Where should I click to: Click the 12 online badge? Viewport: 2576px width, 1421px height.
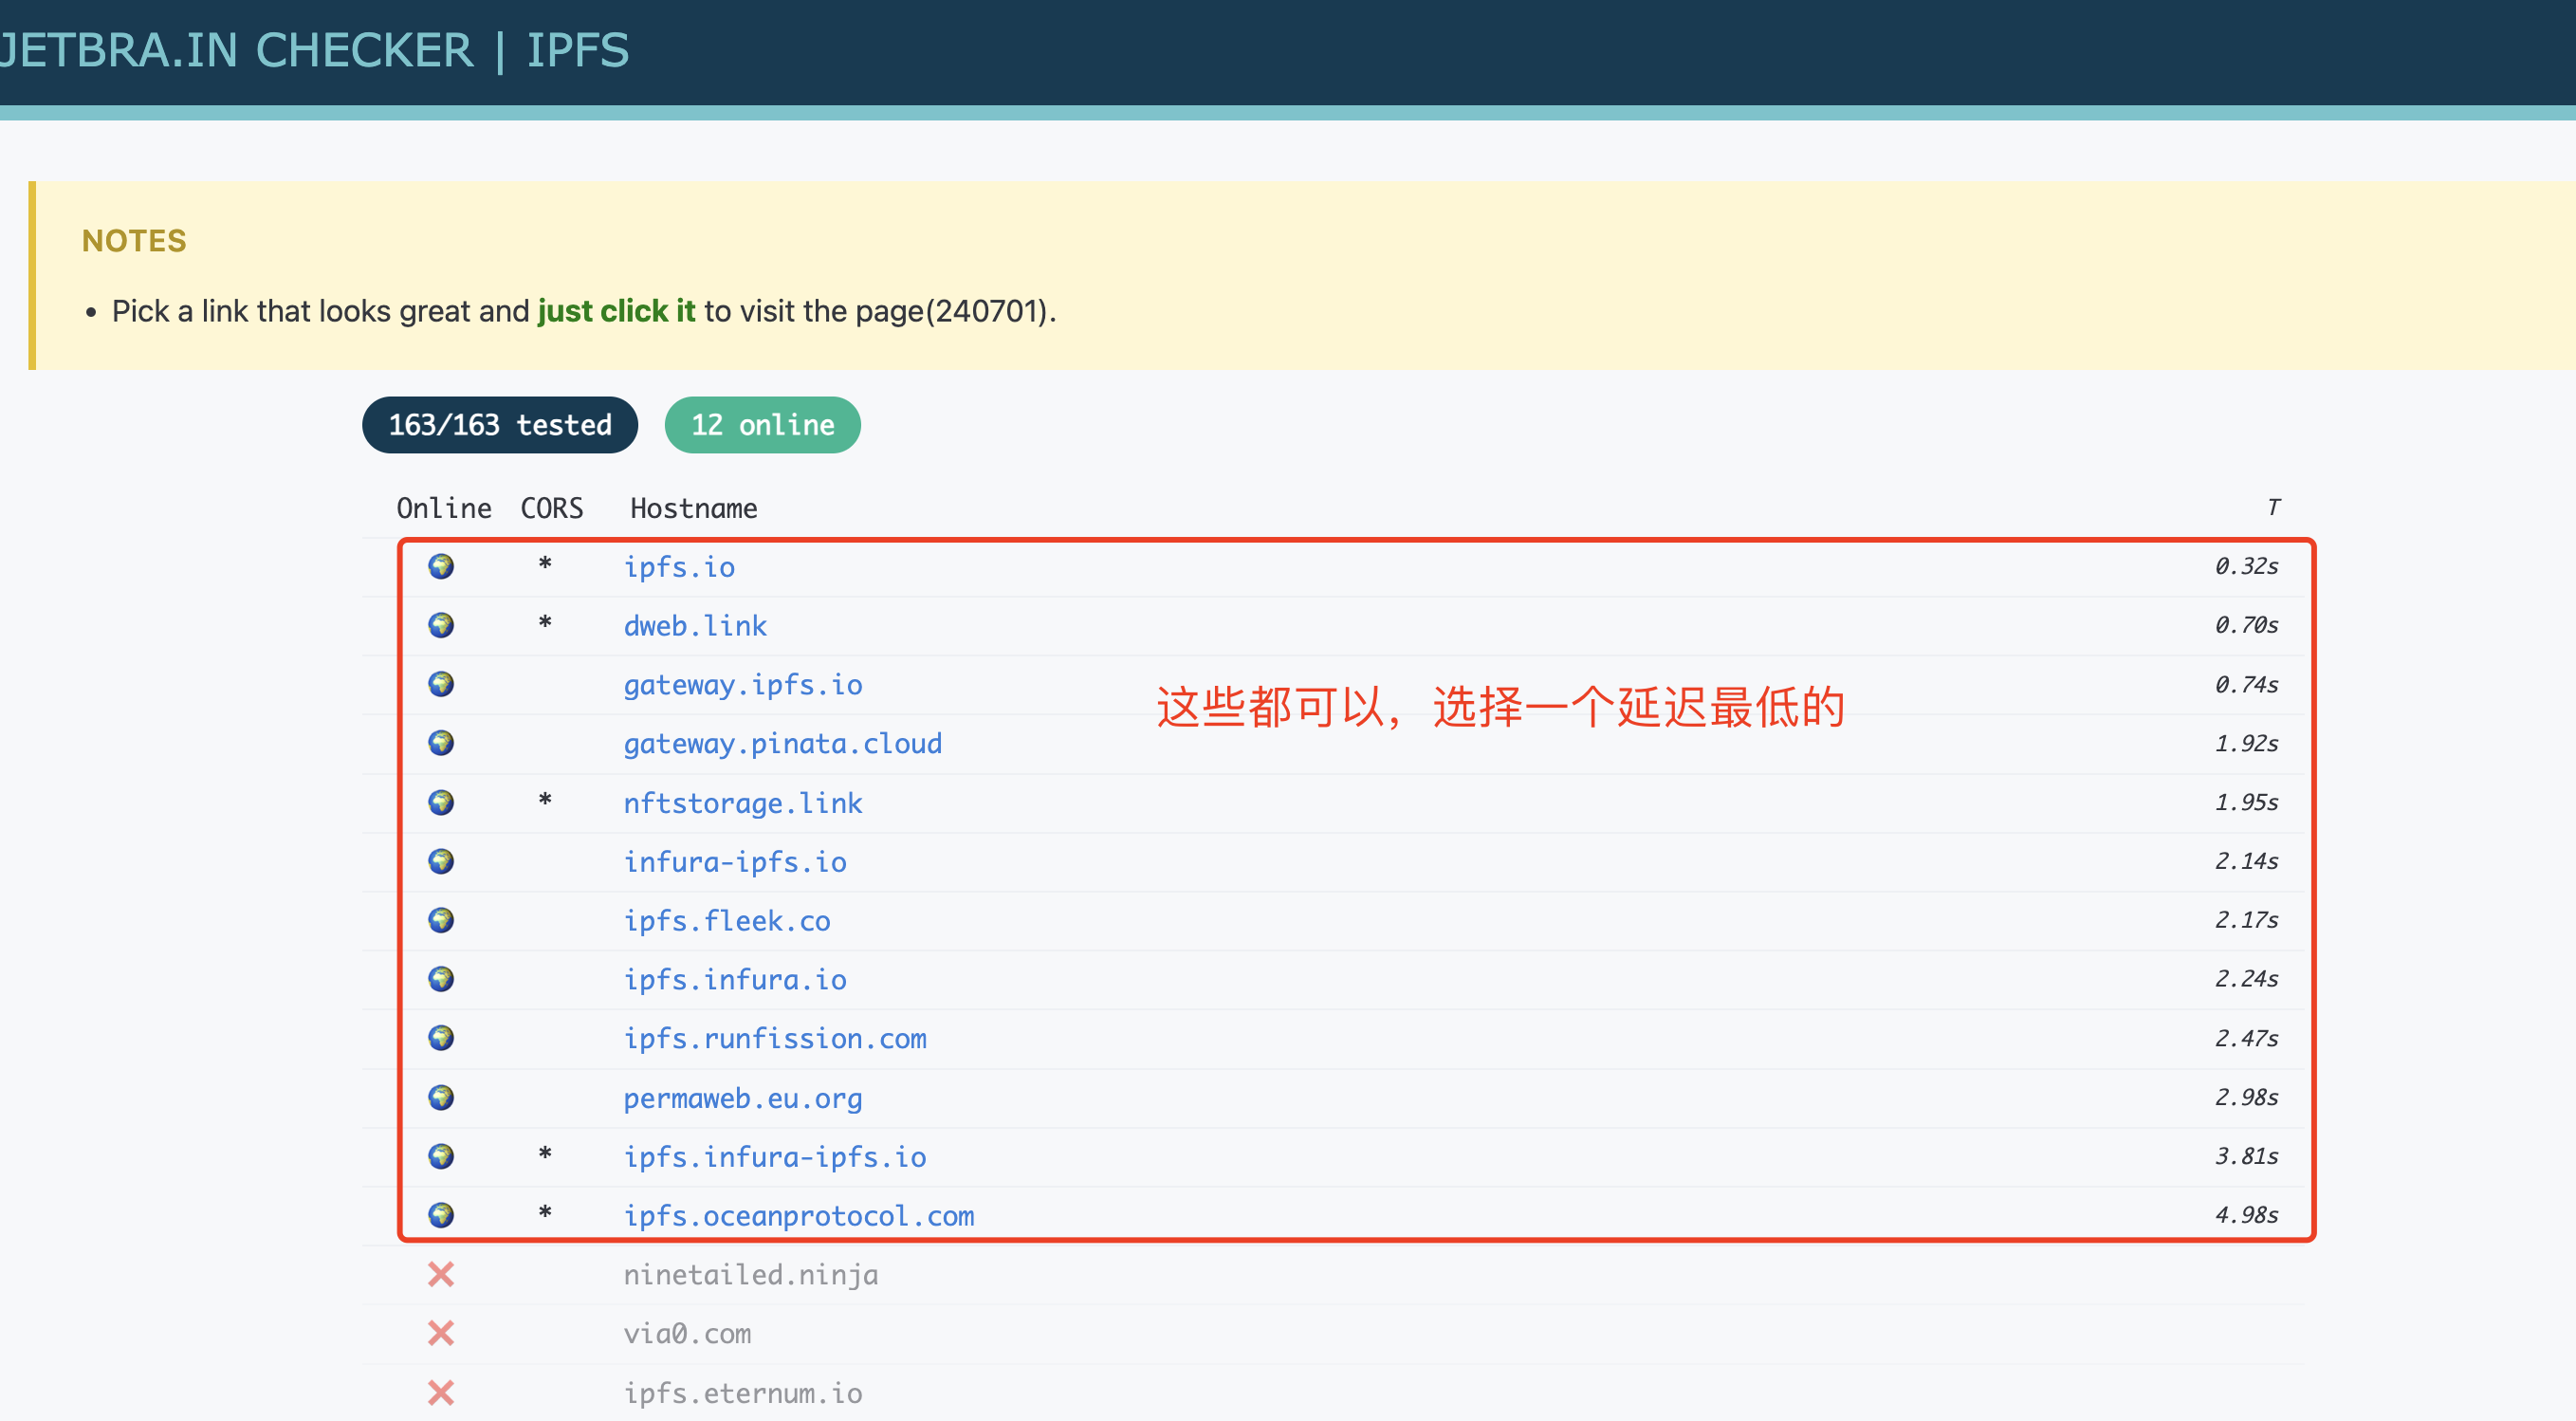[763, 425]
